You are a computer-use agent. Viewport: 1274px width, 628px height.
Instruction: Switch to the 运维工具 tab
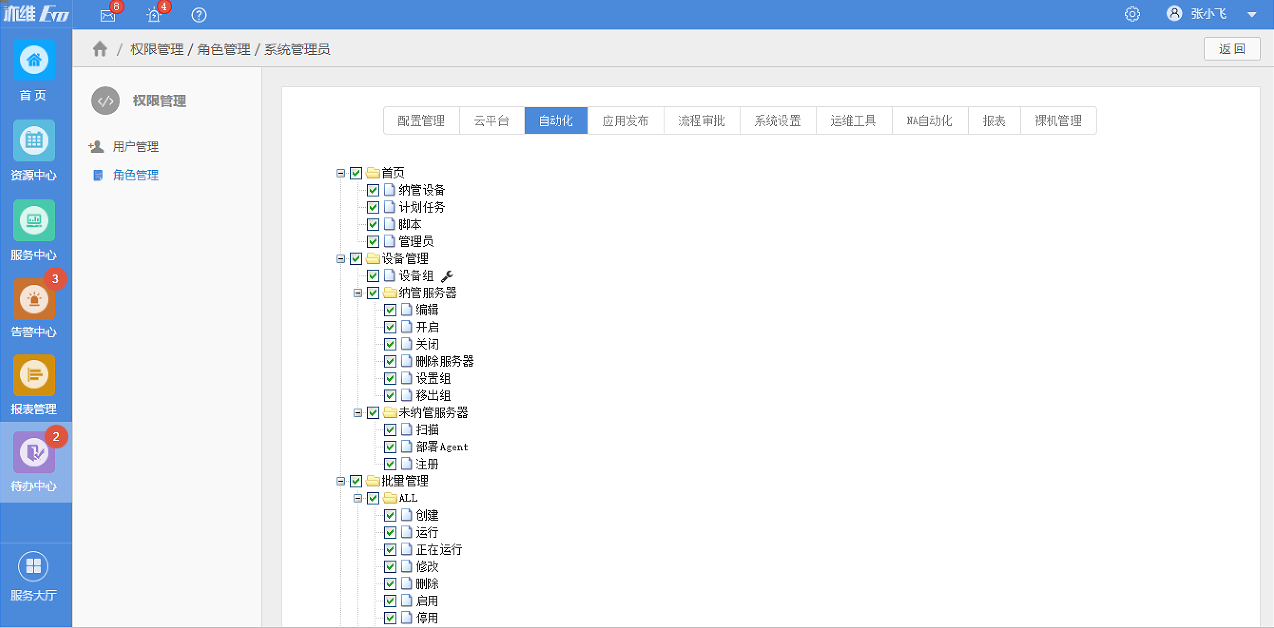pos(853,121)
